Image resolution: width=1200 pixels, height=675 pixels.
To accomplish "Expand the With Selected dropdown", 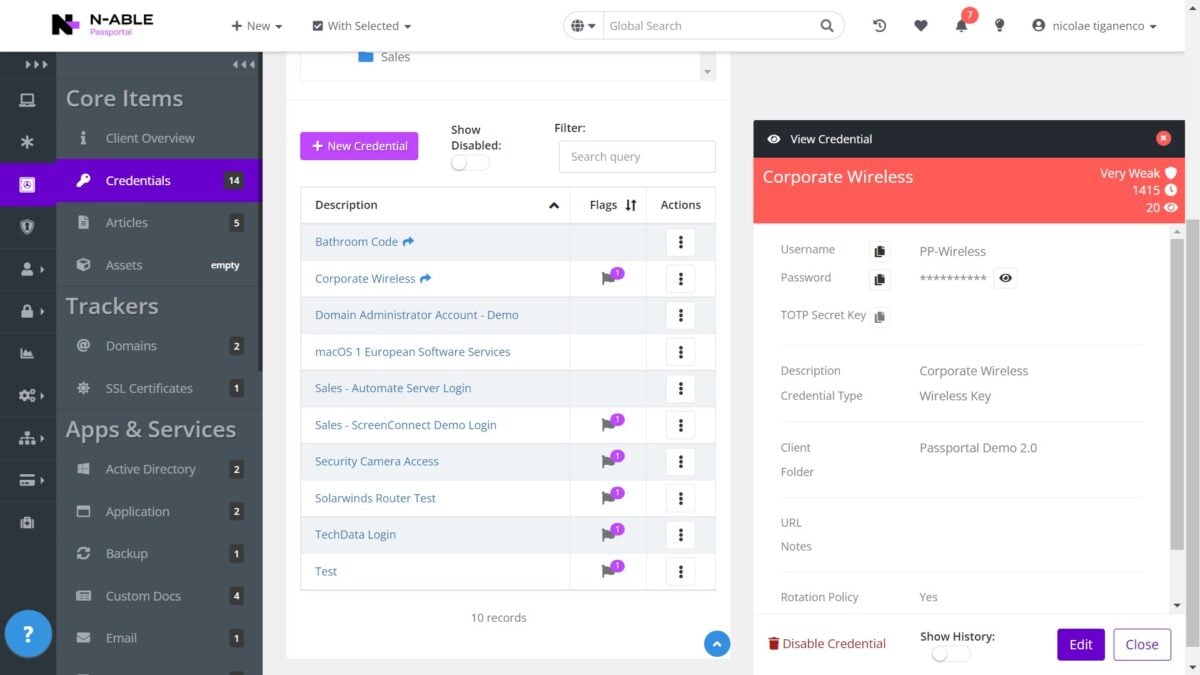I will (361, 26).
